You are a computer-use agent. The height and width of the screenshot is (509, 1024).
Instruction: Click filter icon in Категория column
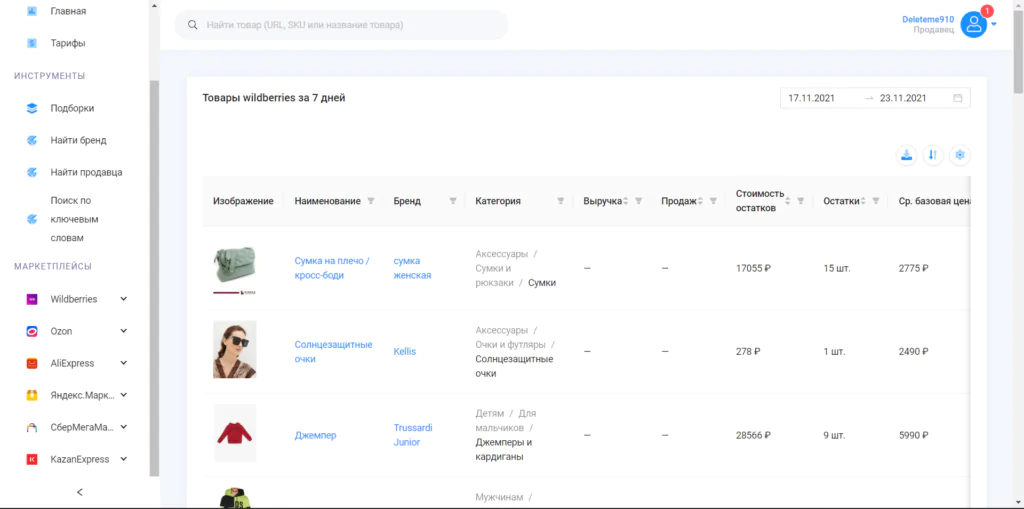[x=560, y=201]
